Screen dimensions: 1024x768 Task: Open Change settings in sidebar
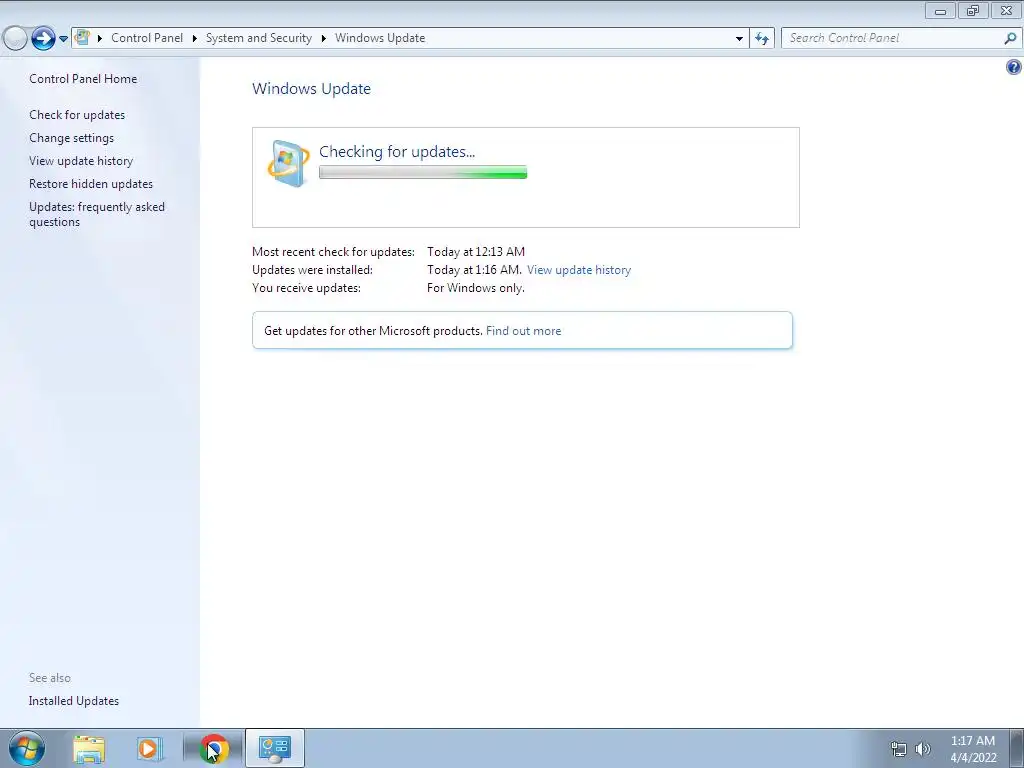pos(71,138)
